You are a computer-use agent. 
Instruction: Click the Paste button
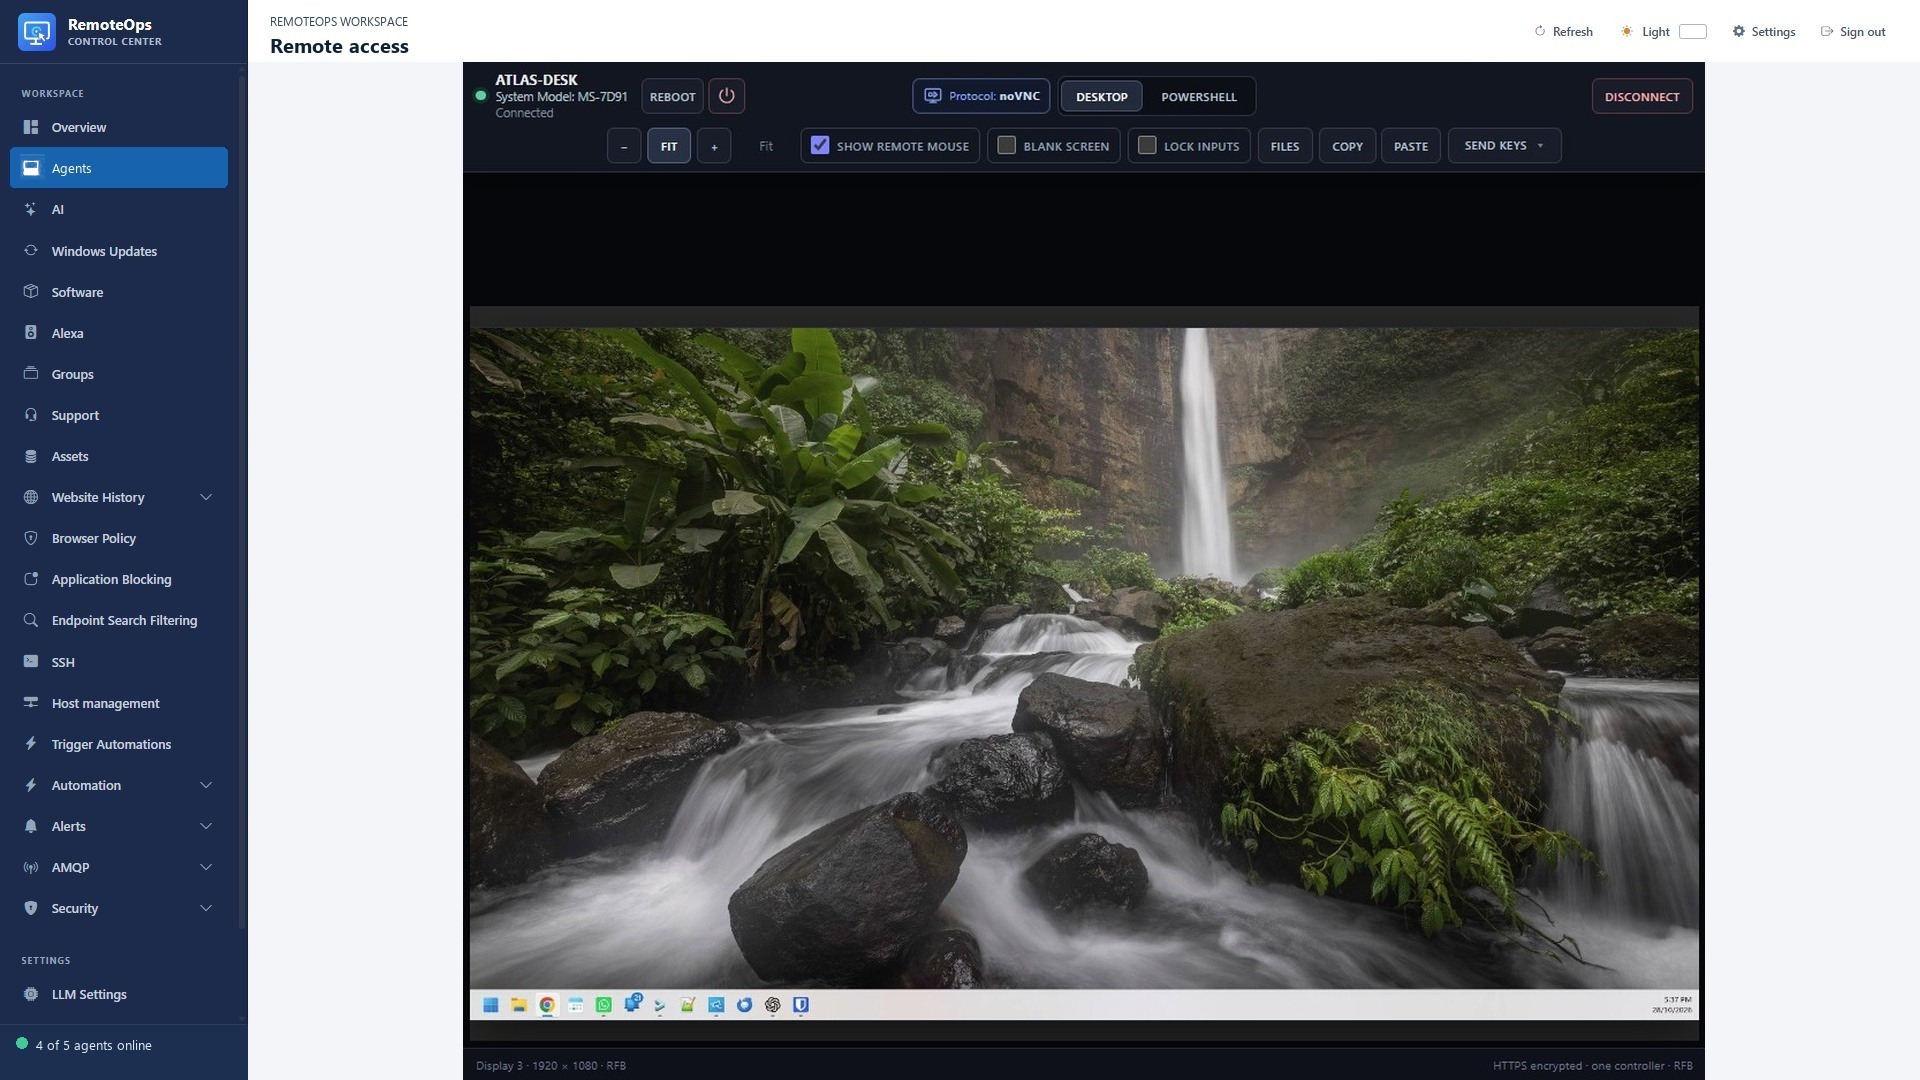(1410, 146)
